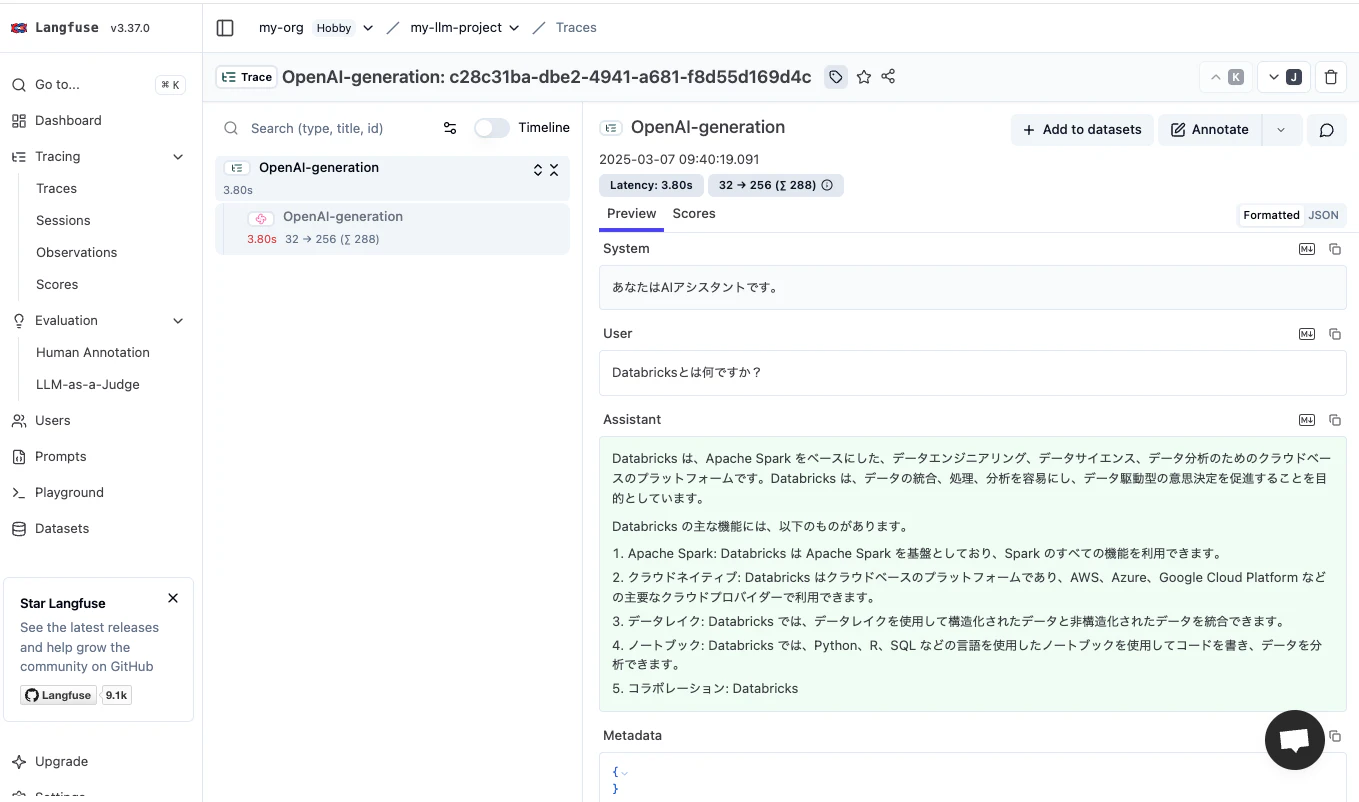Click the Latency: 3.80s badge
Screen dimensions: 1359x802
coord(651,185)
